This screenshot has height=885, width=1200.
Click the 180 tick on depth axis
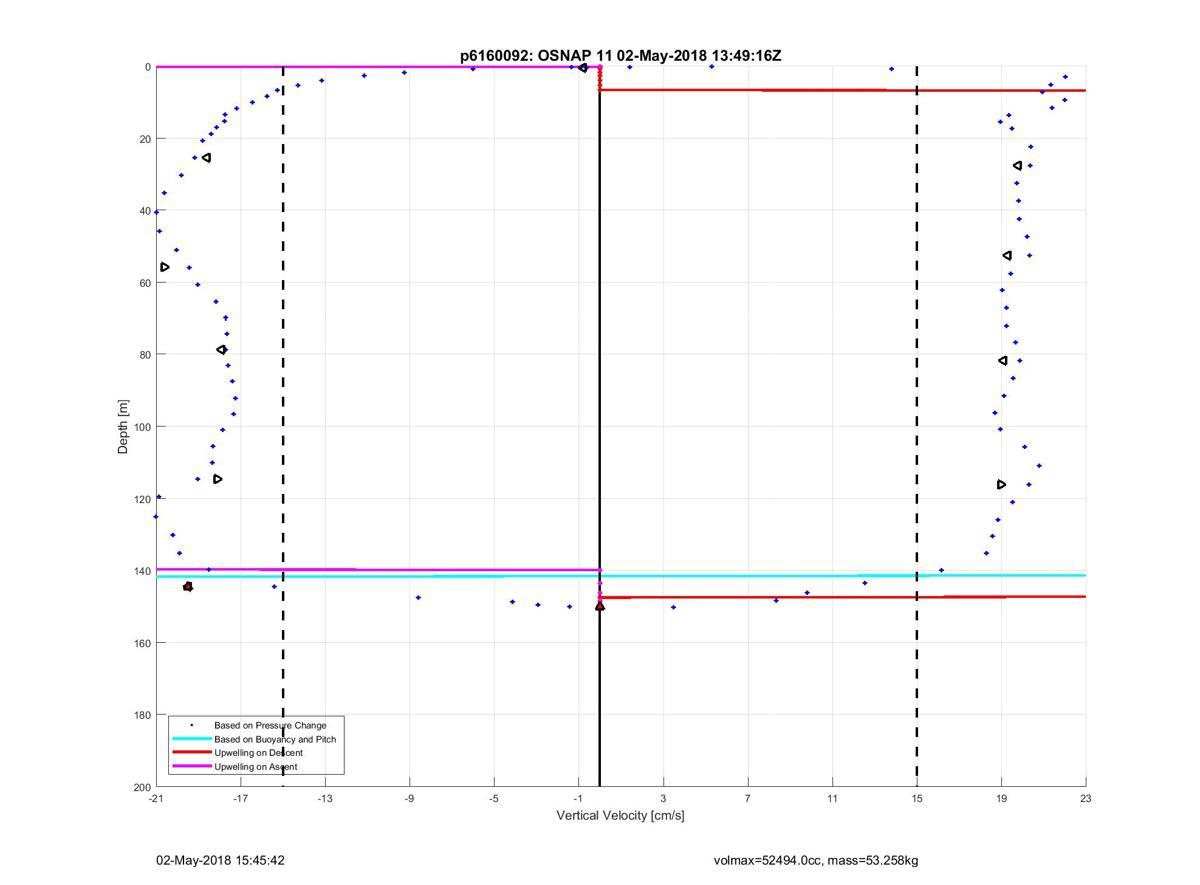pyautogui.click(x=142, y=715)
